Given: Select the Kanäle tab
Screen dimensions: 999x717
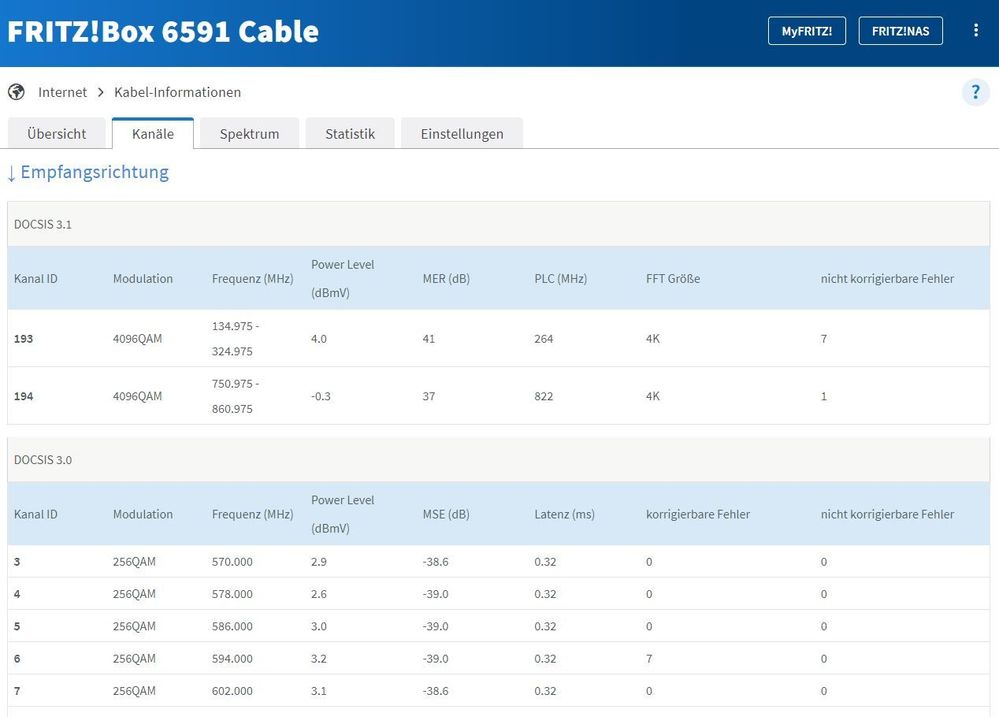Looking at the screenshot, I should tap(153, 134).
